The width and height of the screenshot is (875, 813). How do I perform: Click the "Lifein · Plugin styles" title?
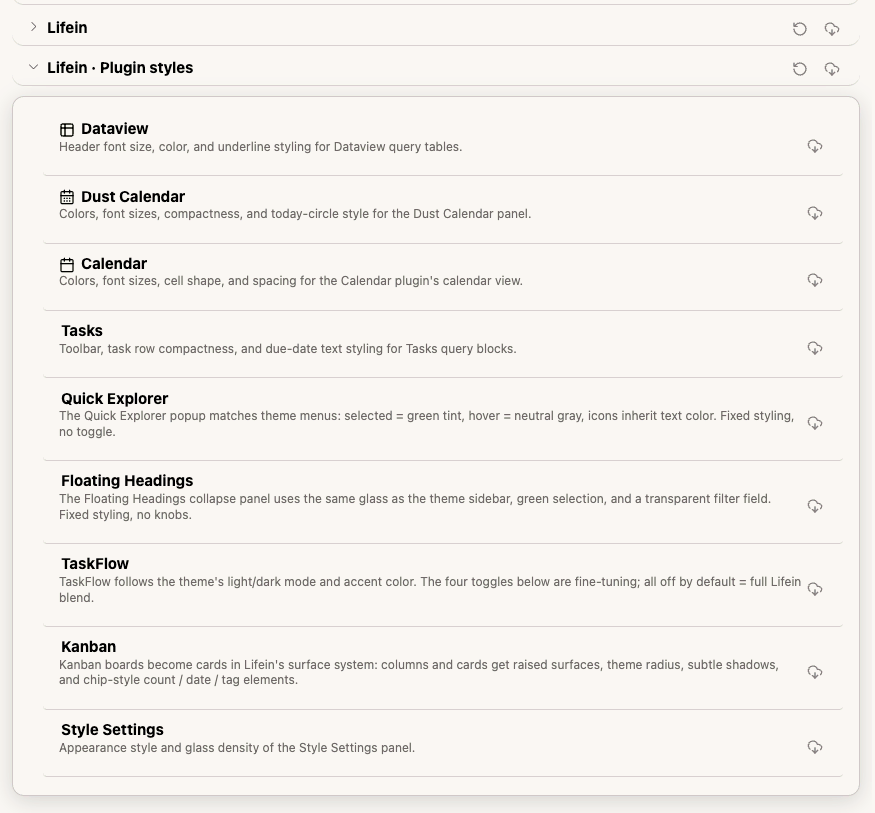click(120, 68)
